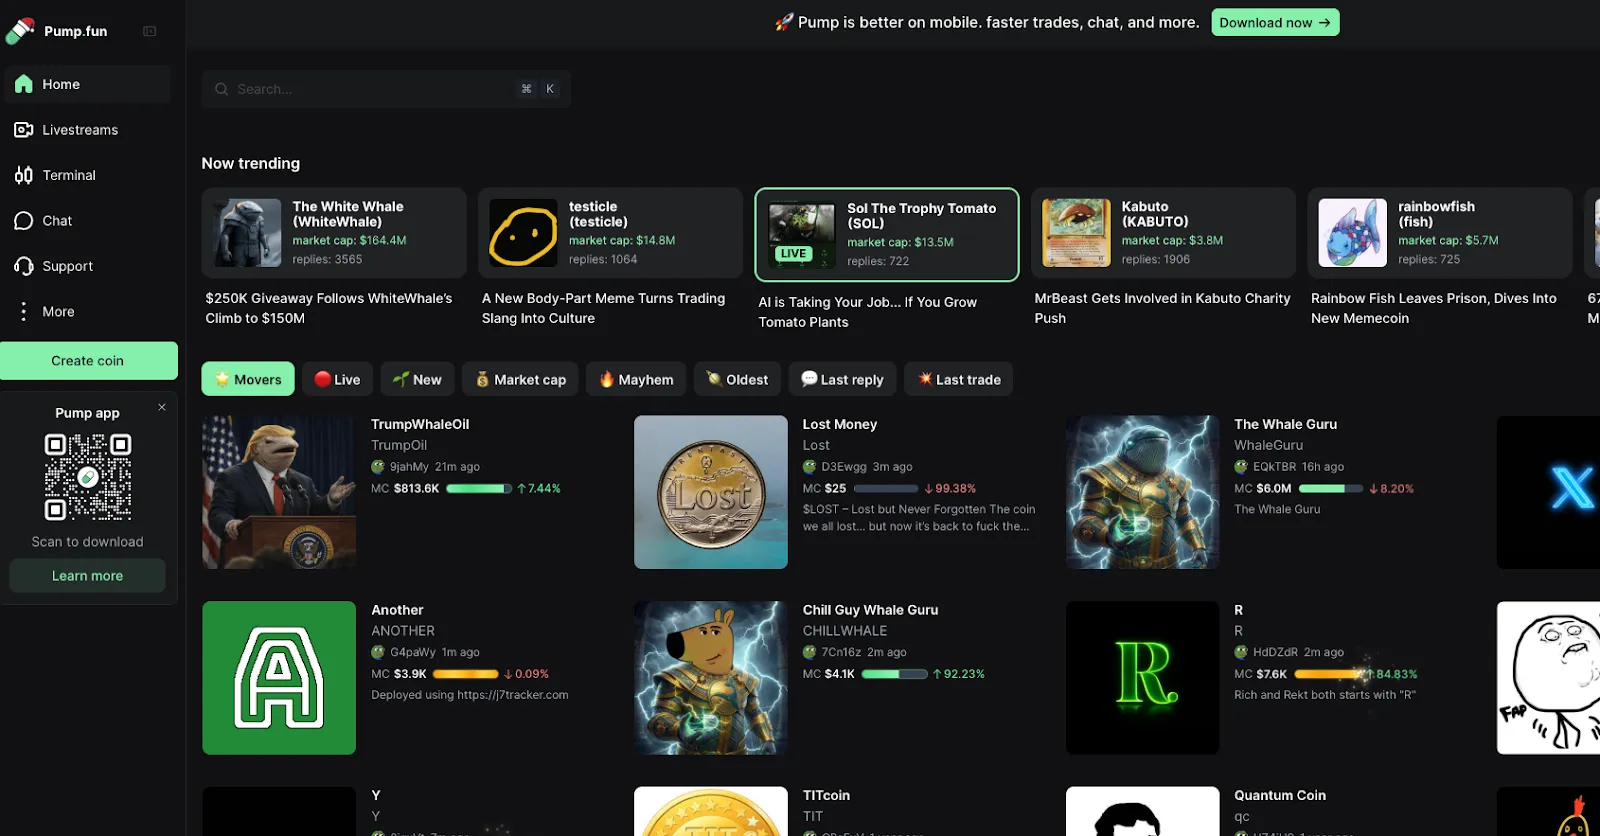Focus the Search field

tap(386, 89)
